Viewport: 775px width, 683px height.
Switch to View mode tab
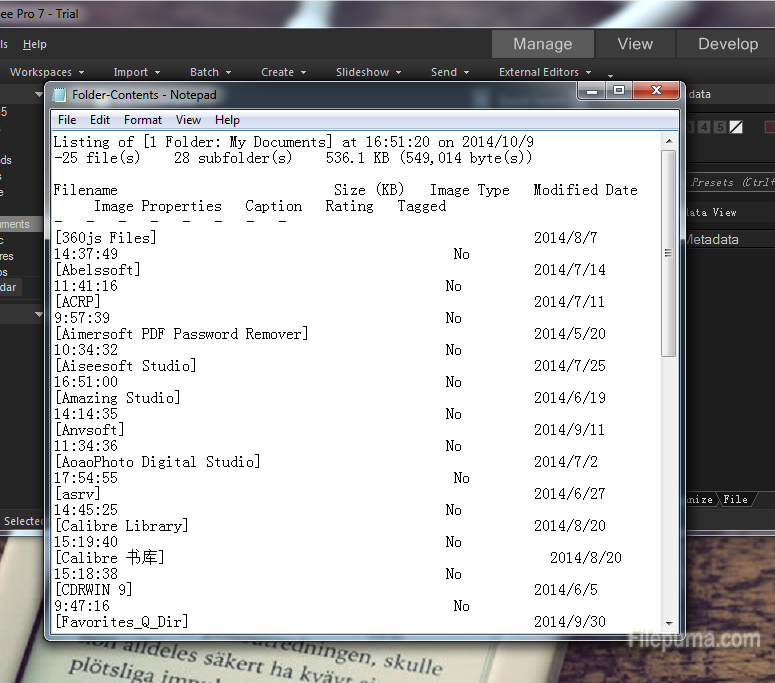[635, 44]
